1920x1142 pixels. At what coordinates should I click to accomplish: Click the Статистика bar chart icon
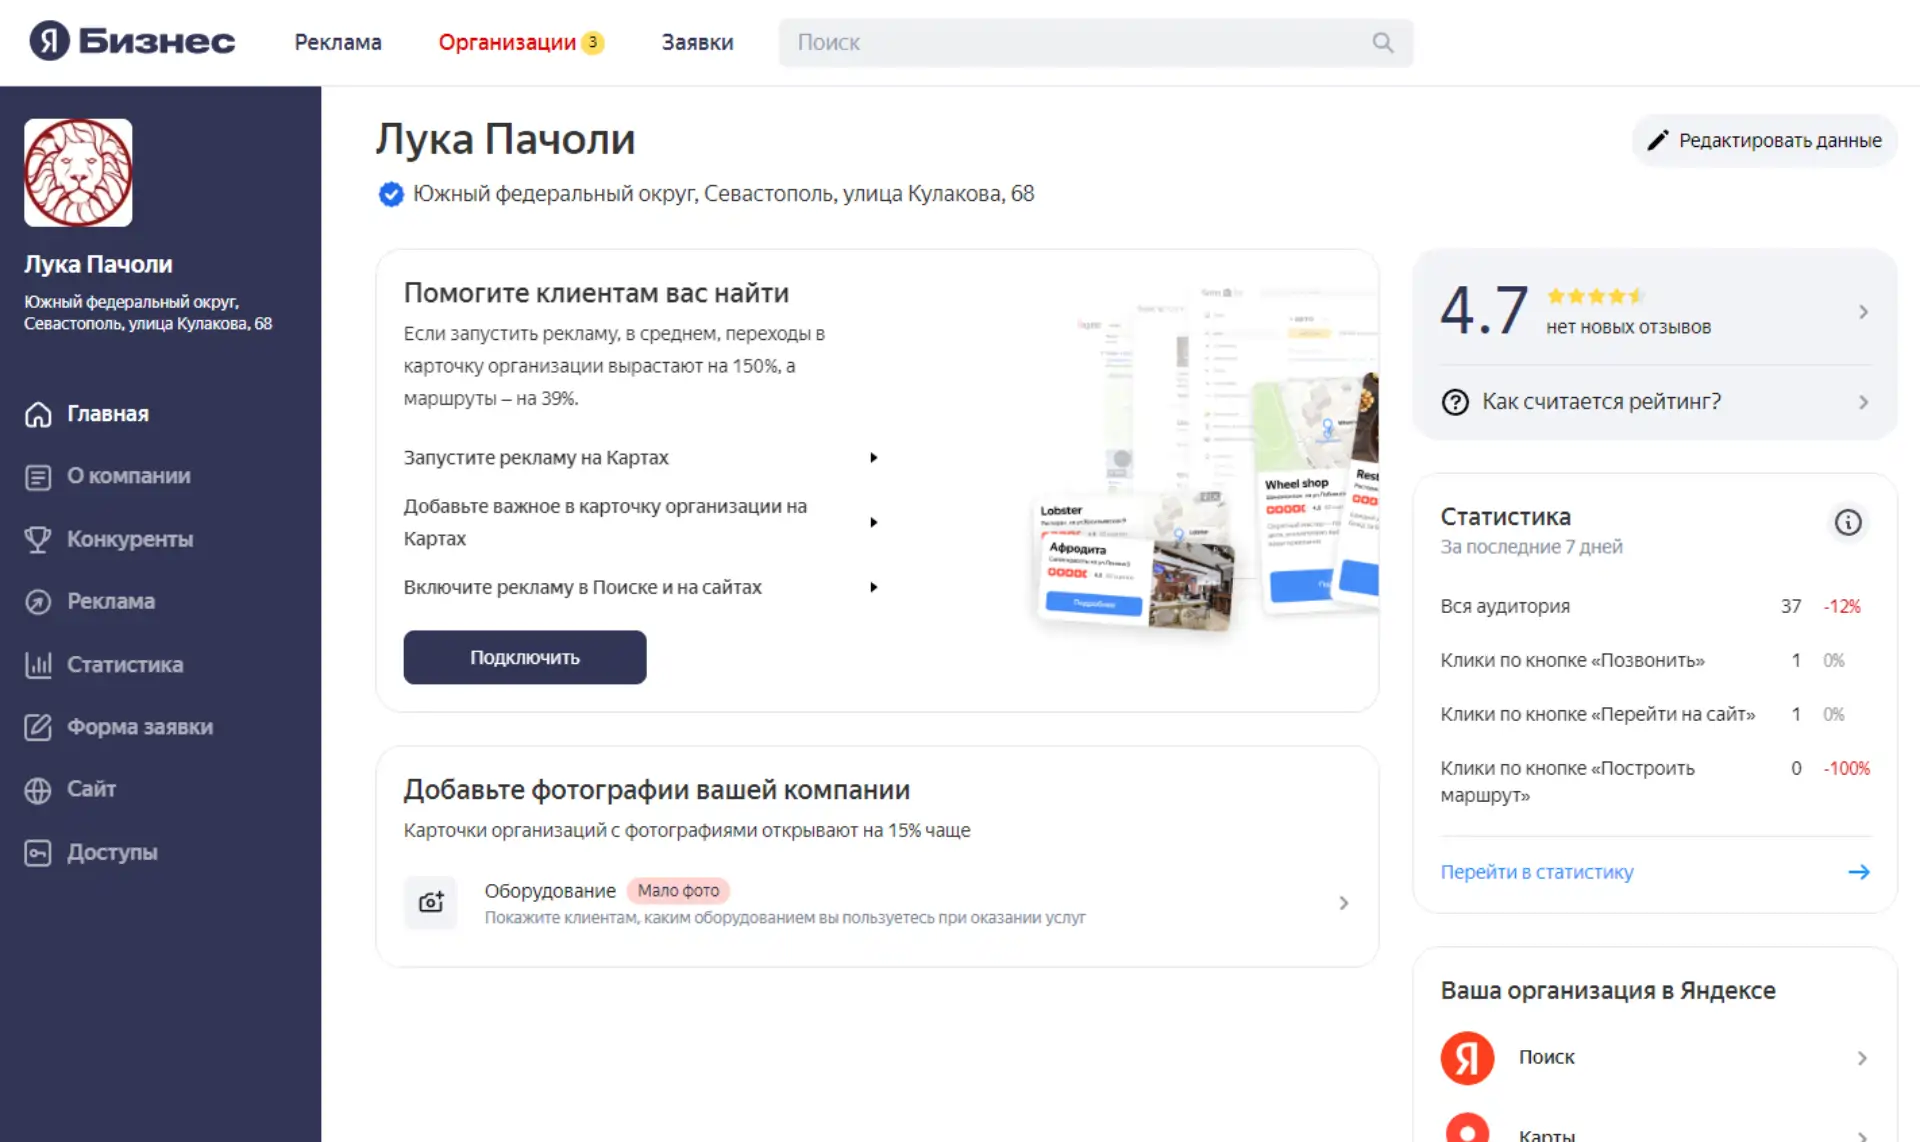(38, 664)
